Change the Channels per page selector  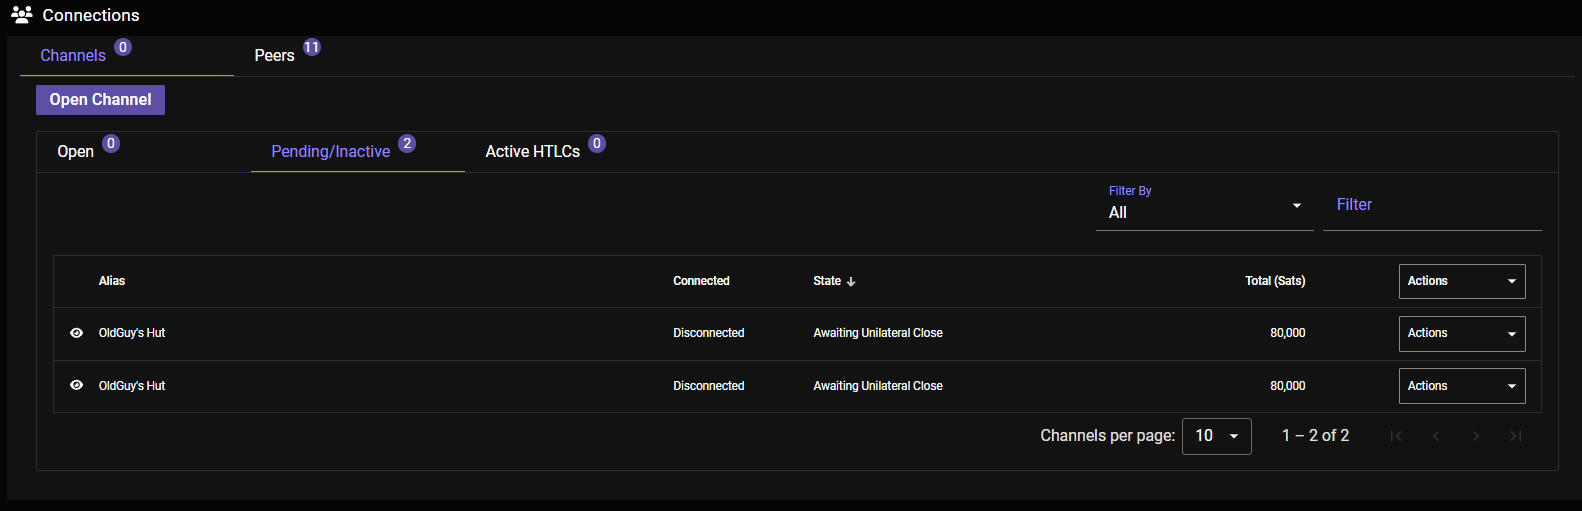pos(1216,436)
